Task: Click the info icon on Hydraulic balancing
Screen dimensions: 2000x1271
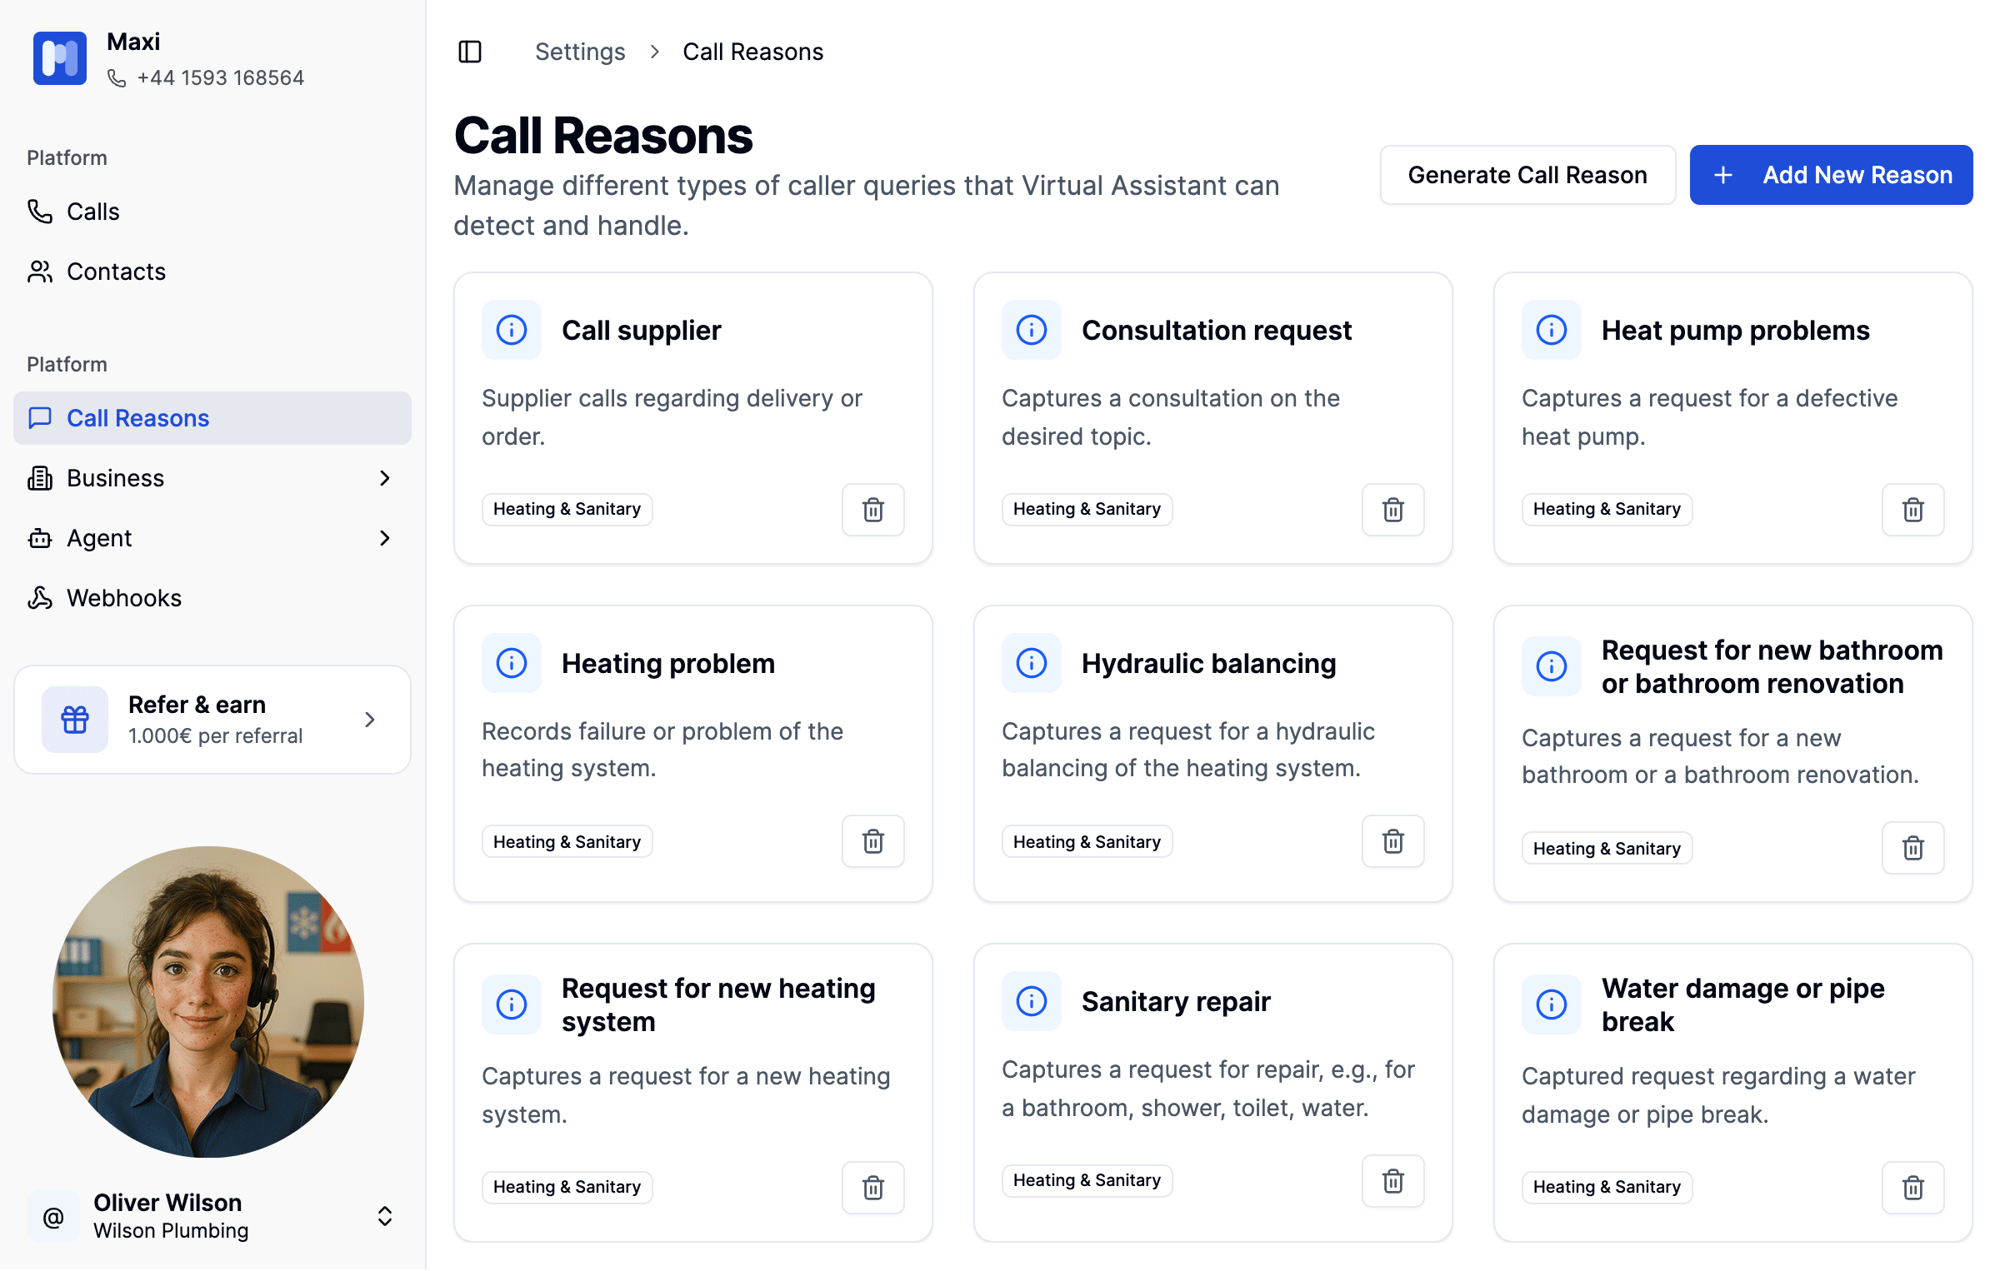Action: pos(1031,662)
